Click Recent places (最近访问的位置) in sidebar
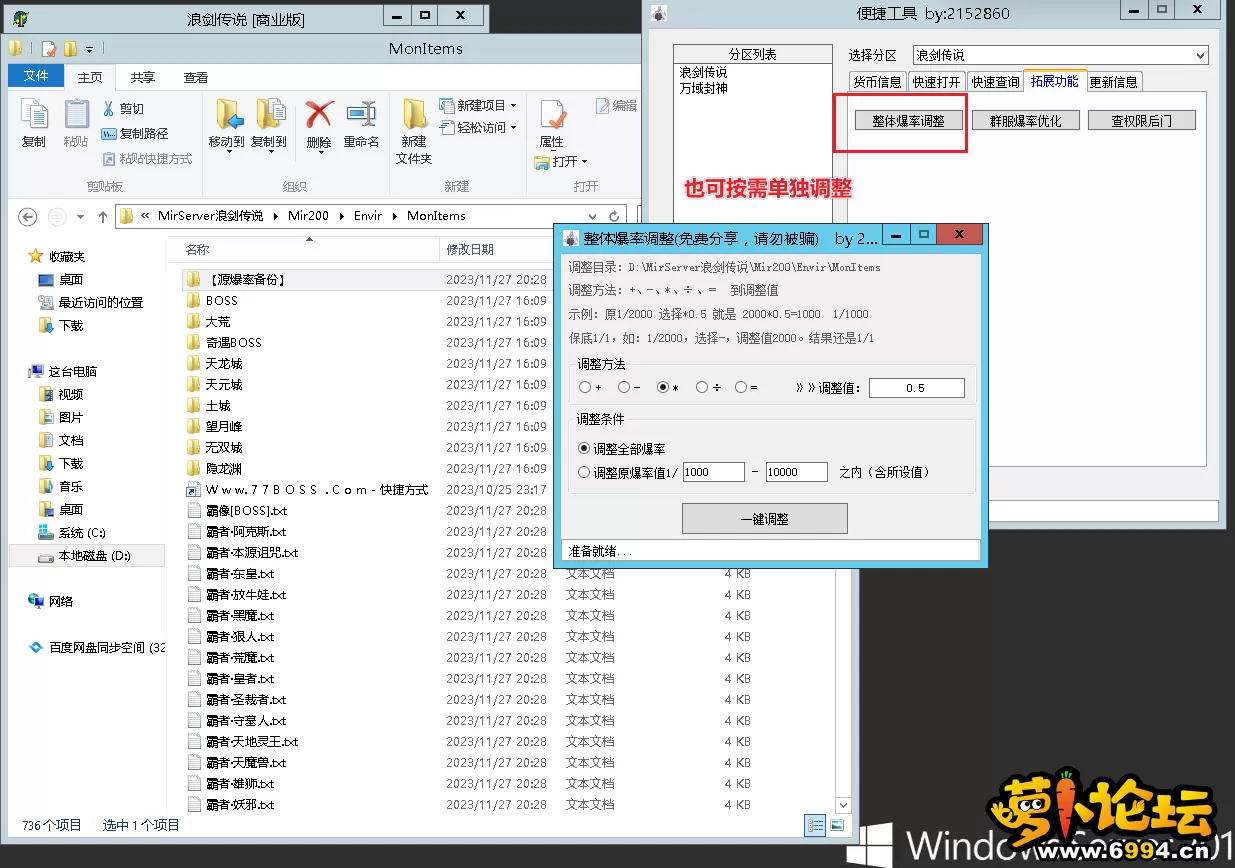Screen dimensions: 1235x868 click(91, 302)
